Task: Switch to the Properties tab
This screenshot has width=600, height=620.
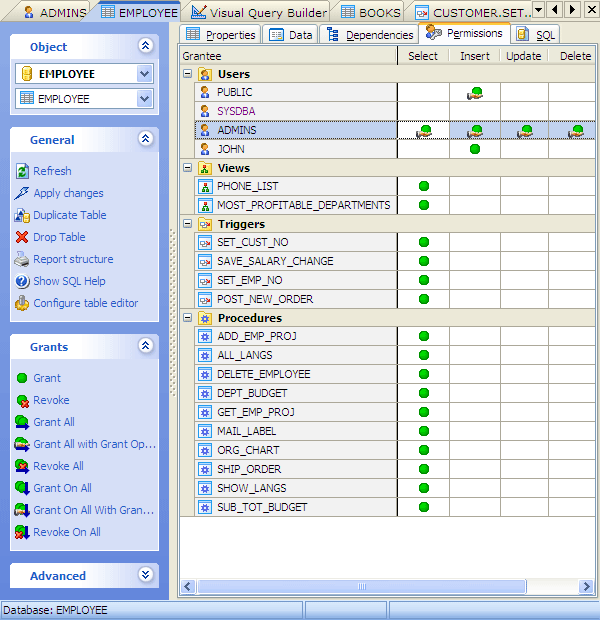Action: pyautogui.click(x=220, y=35)
